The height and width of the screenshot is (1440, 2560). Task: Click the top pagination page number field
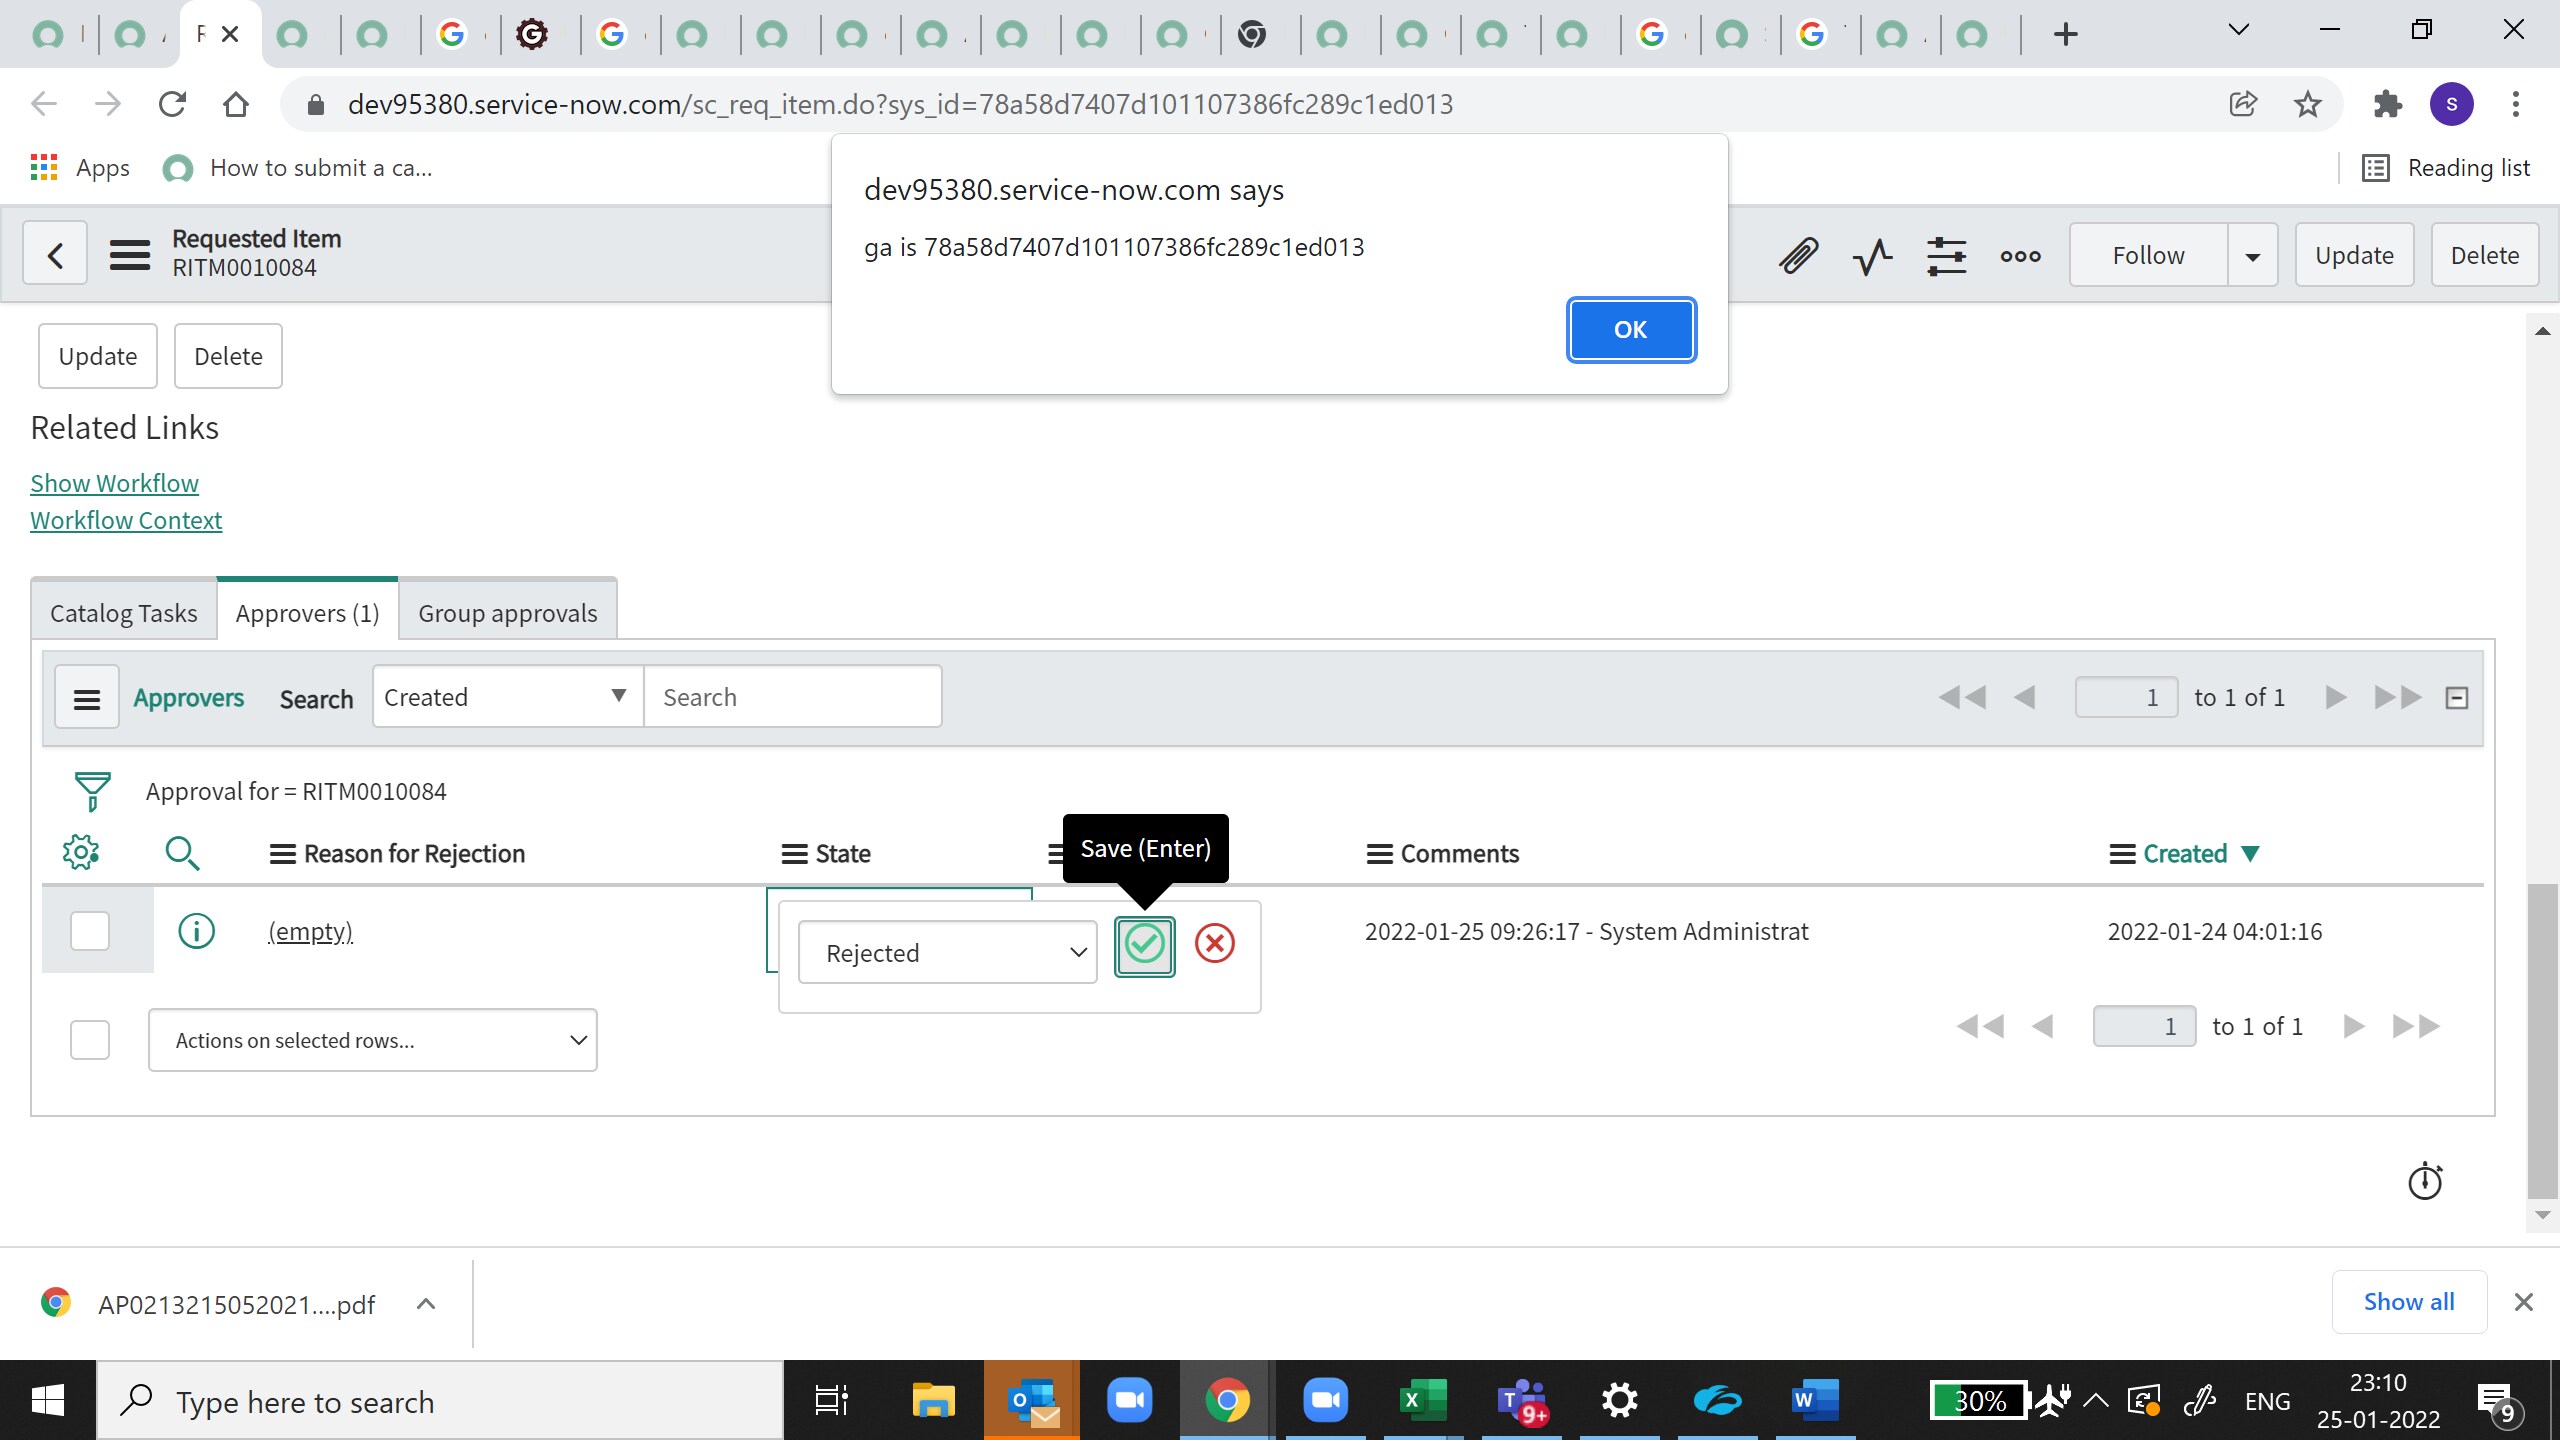click(2126, 697)
